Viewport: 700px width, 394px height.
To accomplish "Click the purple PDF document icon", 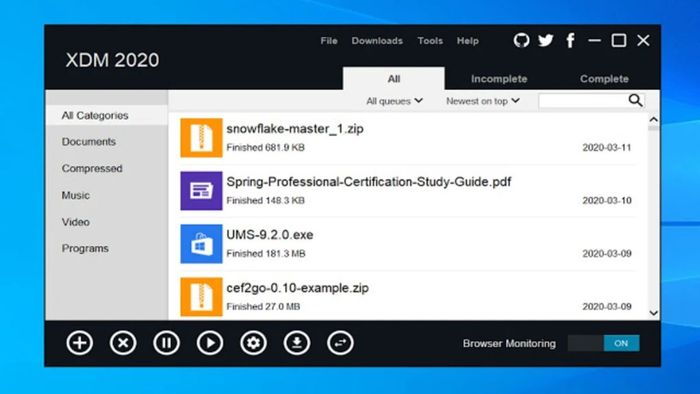I will [201, 191].
